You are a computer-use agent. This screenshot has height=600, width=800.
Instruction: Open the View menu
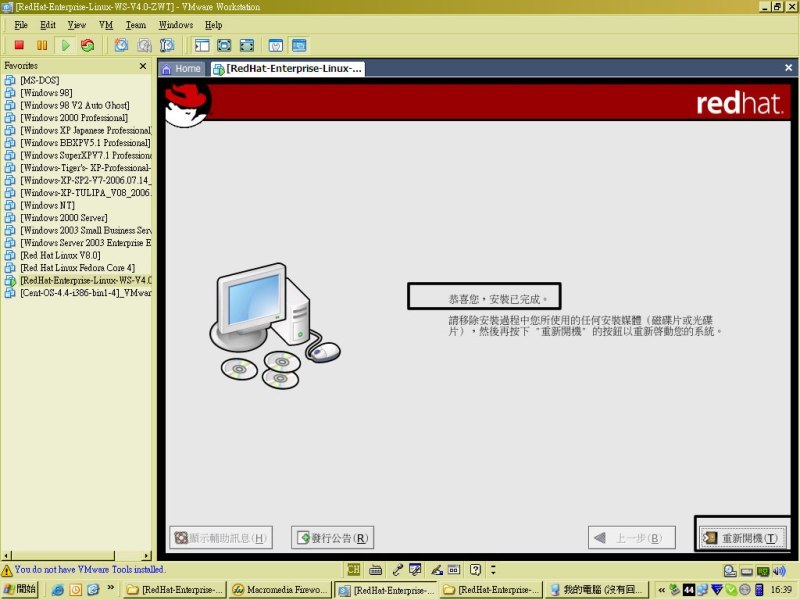point(77,25)
